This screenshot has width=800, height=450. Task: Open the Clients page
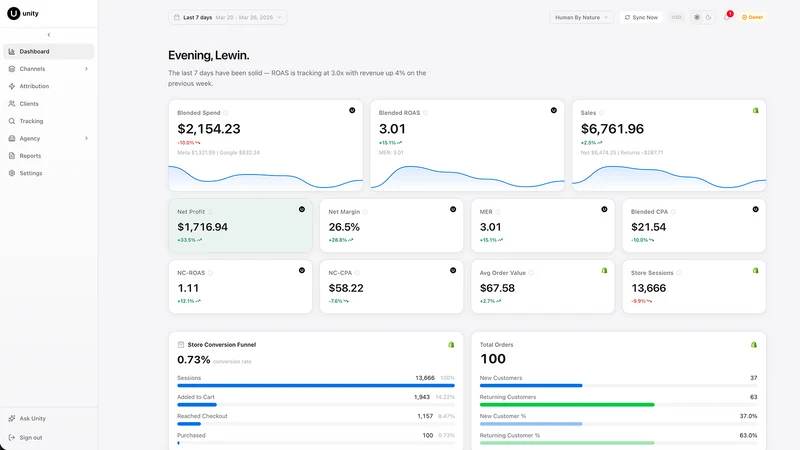pos(48,104)
